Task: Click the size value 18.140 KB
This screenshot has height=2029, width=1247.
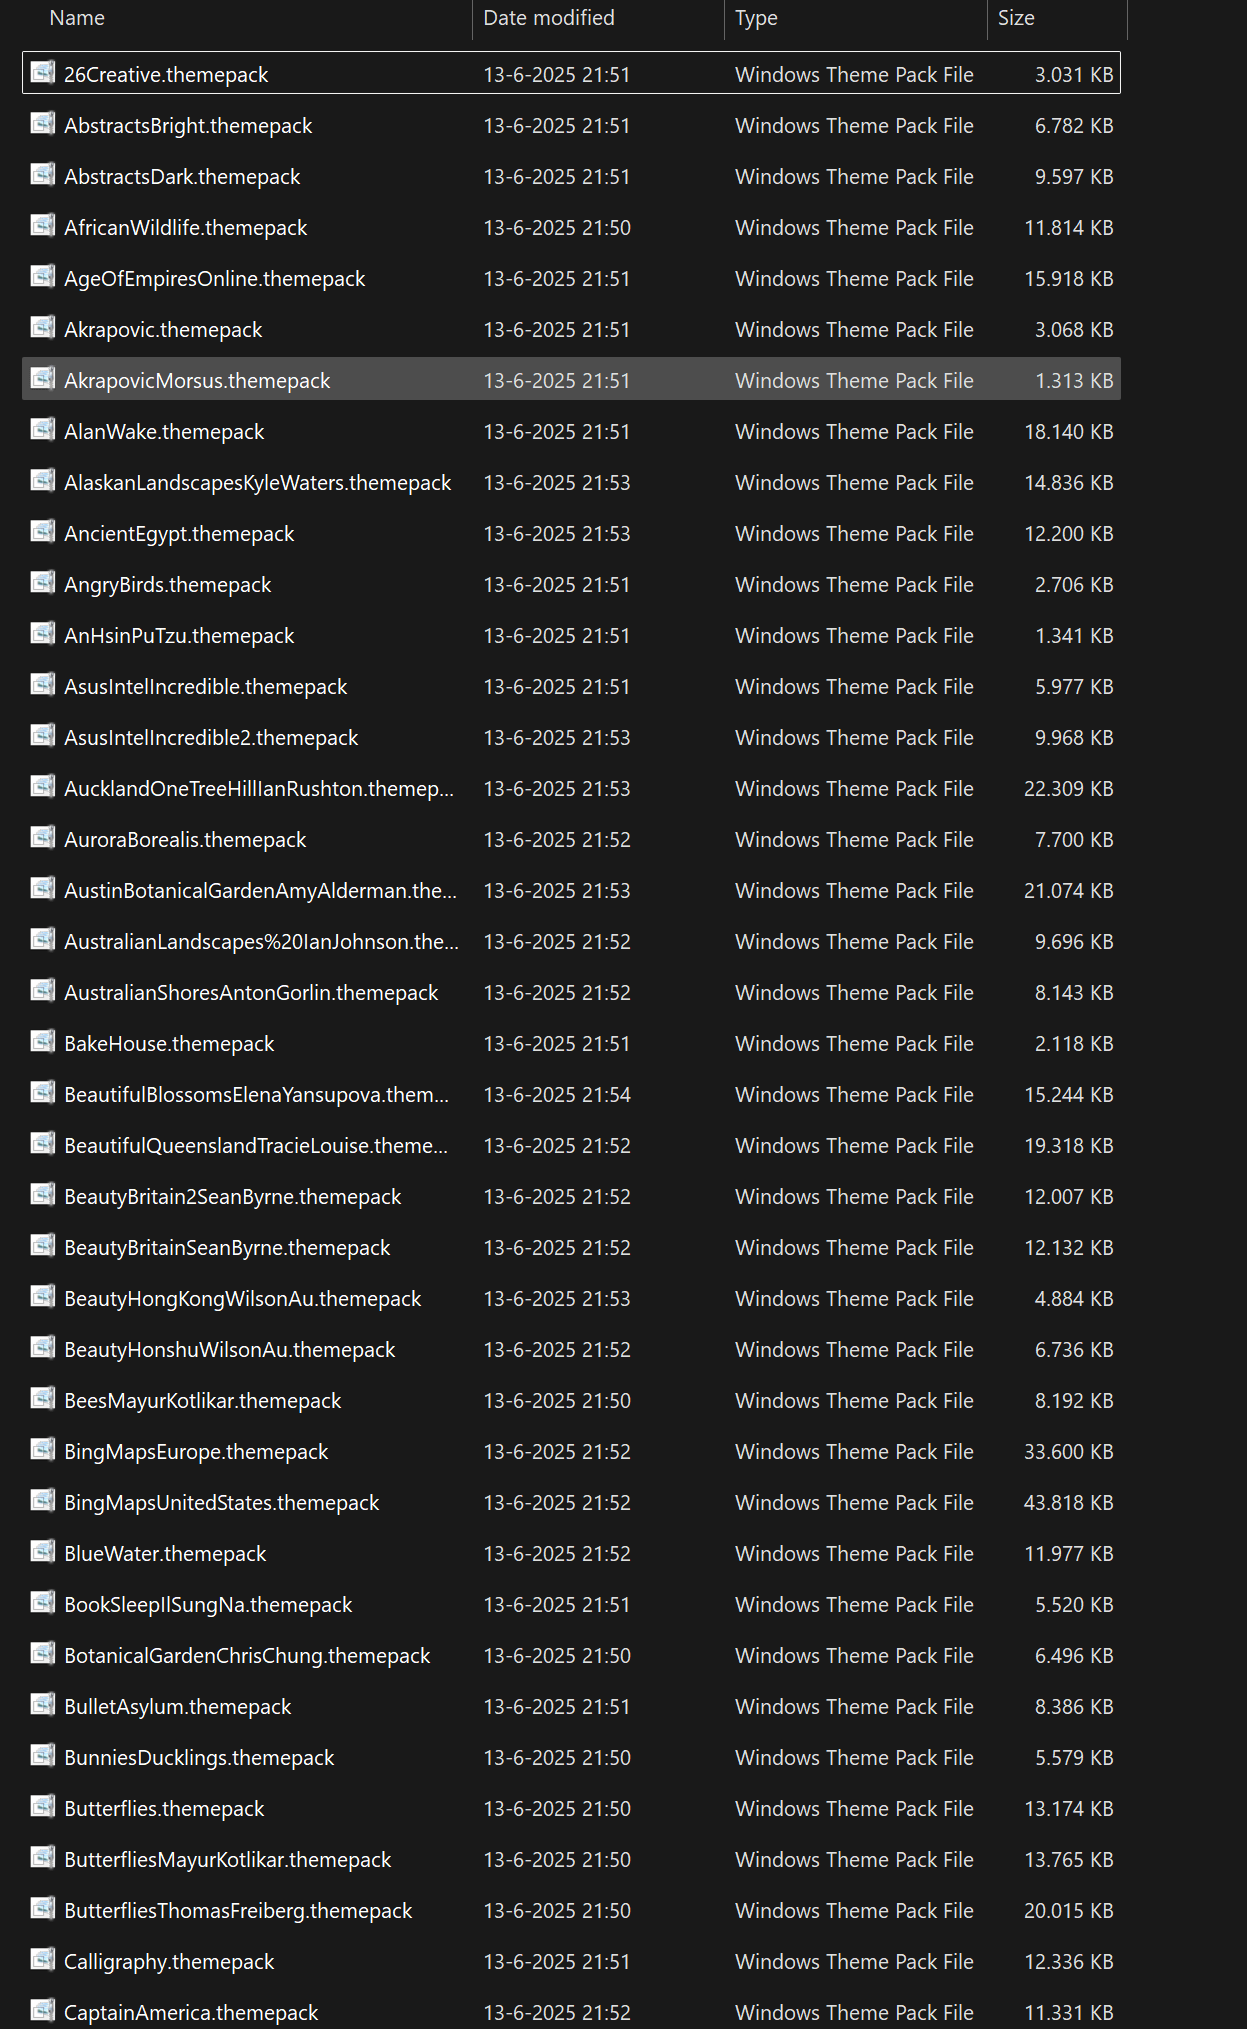Action: pos(1068,432)
